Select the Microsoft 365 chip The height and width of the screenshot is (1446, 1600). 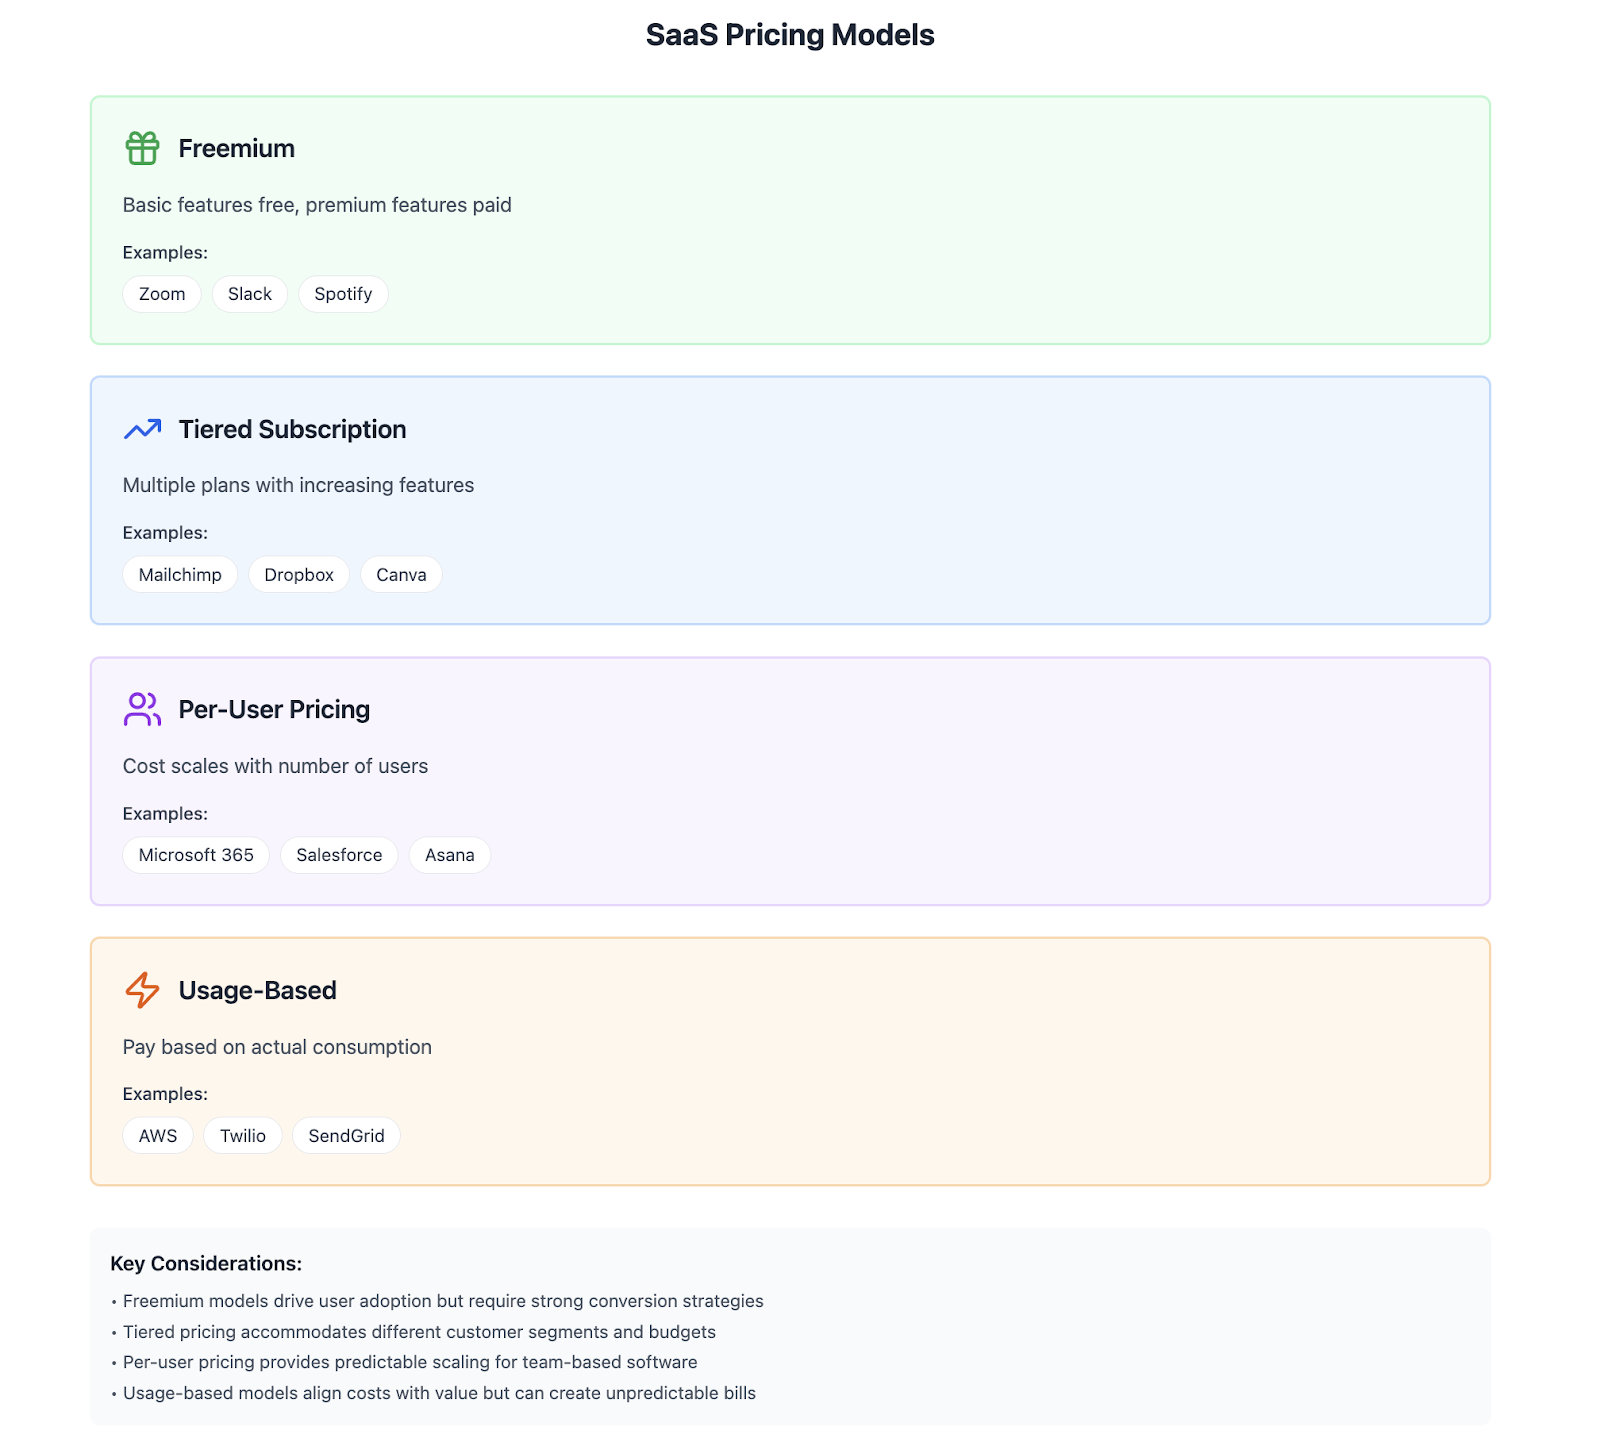click(x=196, y=855)
